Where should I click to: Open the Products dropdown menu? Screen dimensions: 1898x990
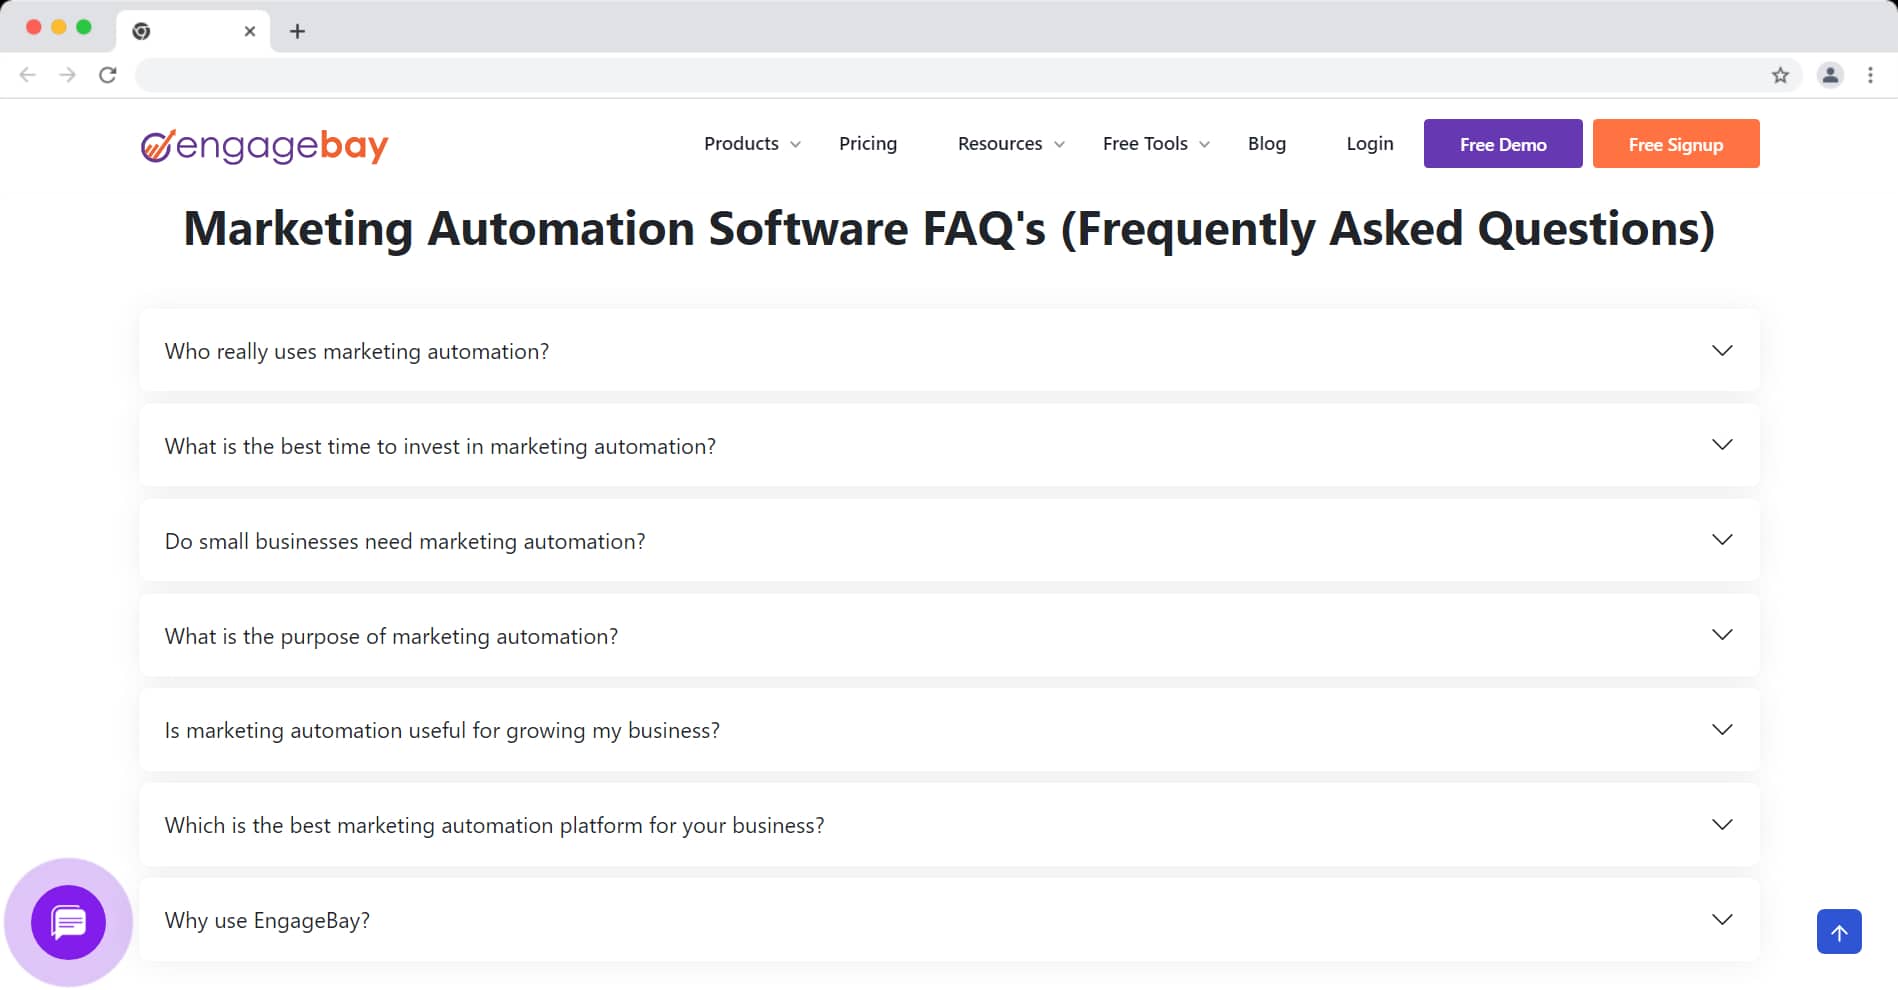752,144
